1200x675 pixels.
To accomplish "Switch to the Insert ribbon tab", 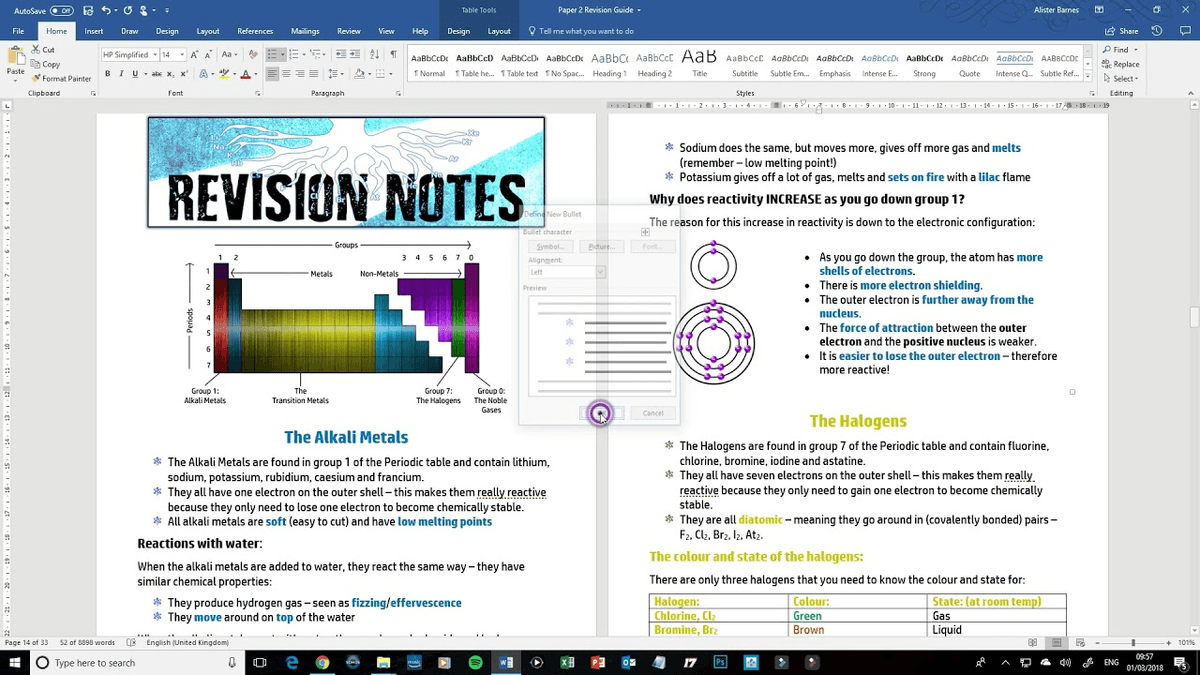I will pyautogui.click(x=94, y=31).
